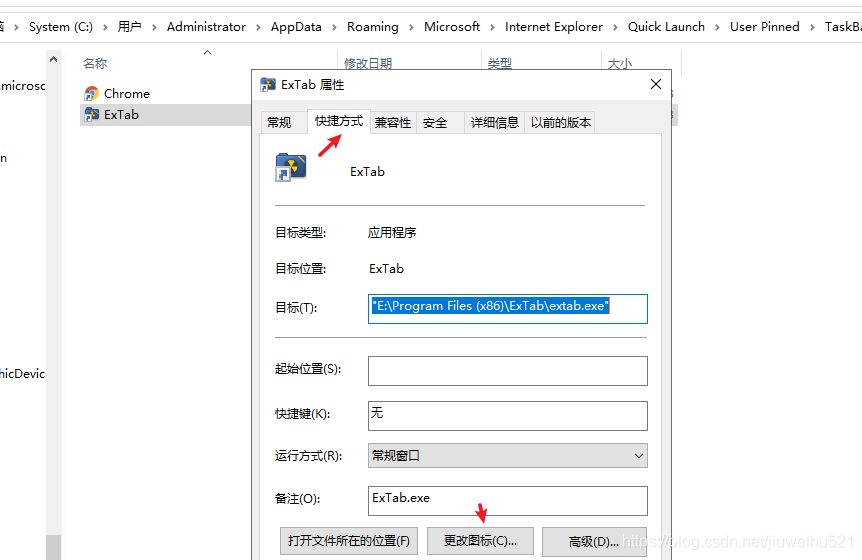
Task: Click the 备注(O) input field
Action: (507, 501)
